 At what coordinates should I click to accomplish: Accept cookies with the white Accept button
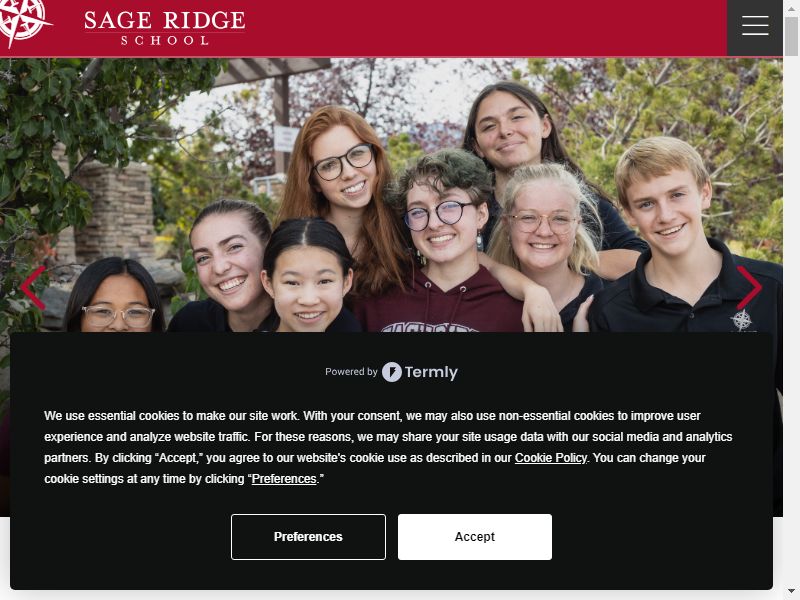[474, 537]
